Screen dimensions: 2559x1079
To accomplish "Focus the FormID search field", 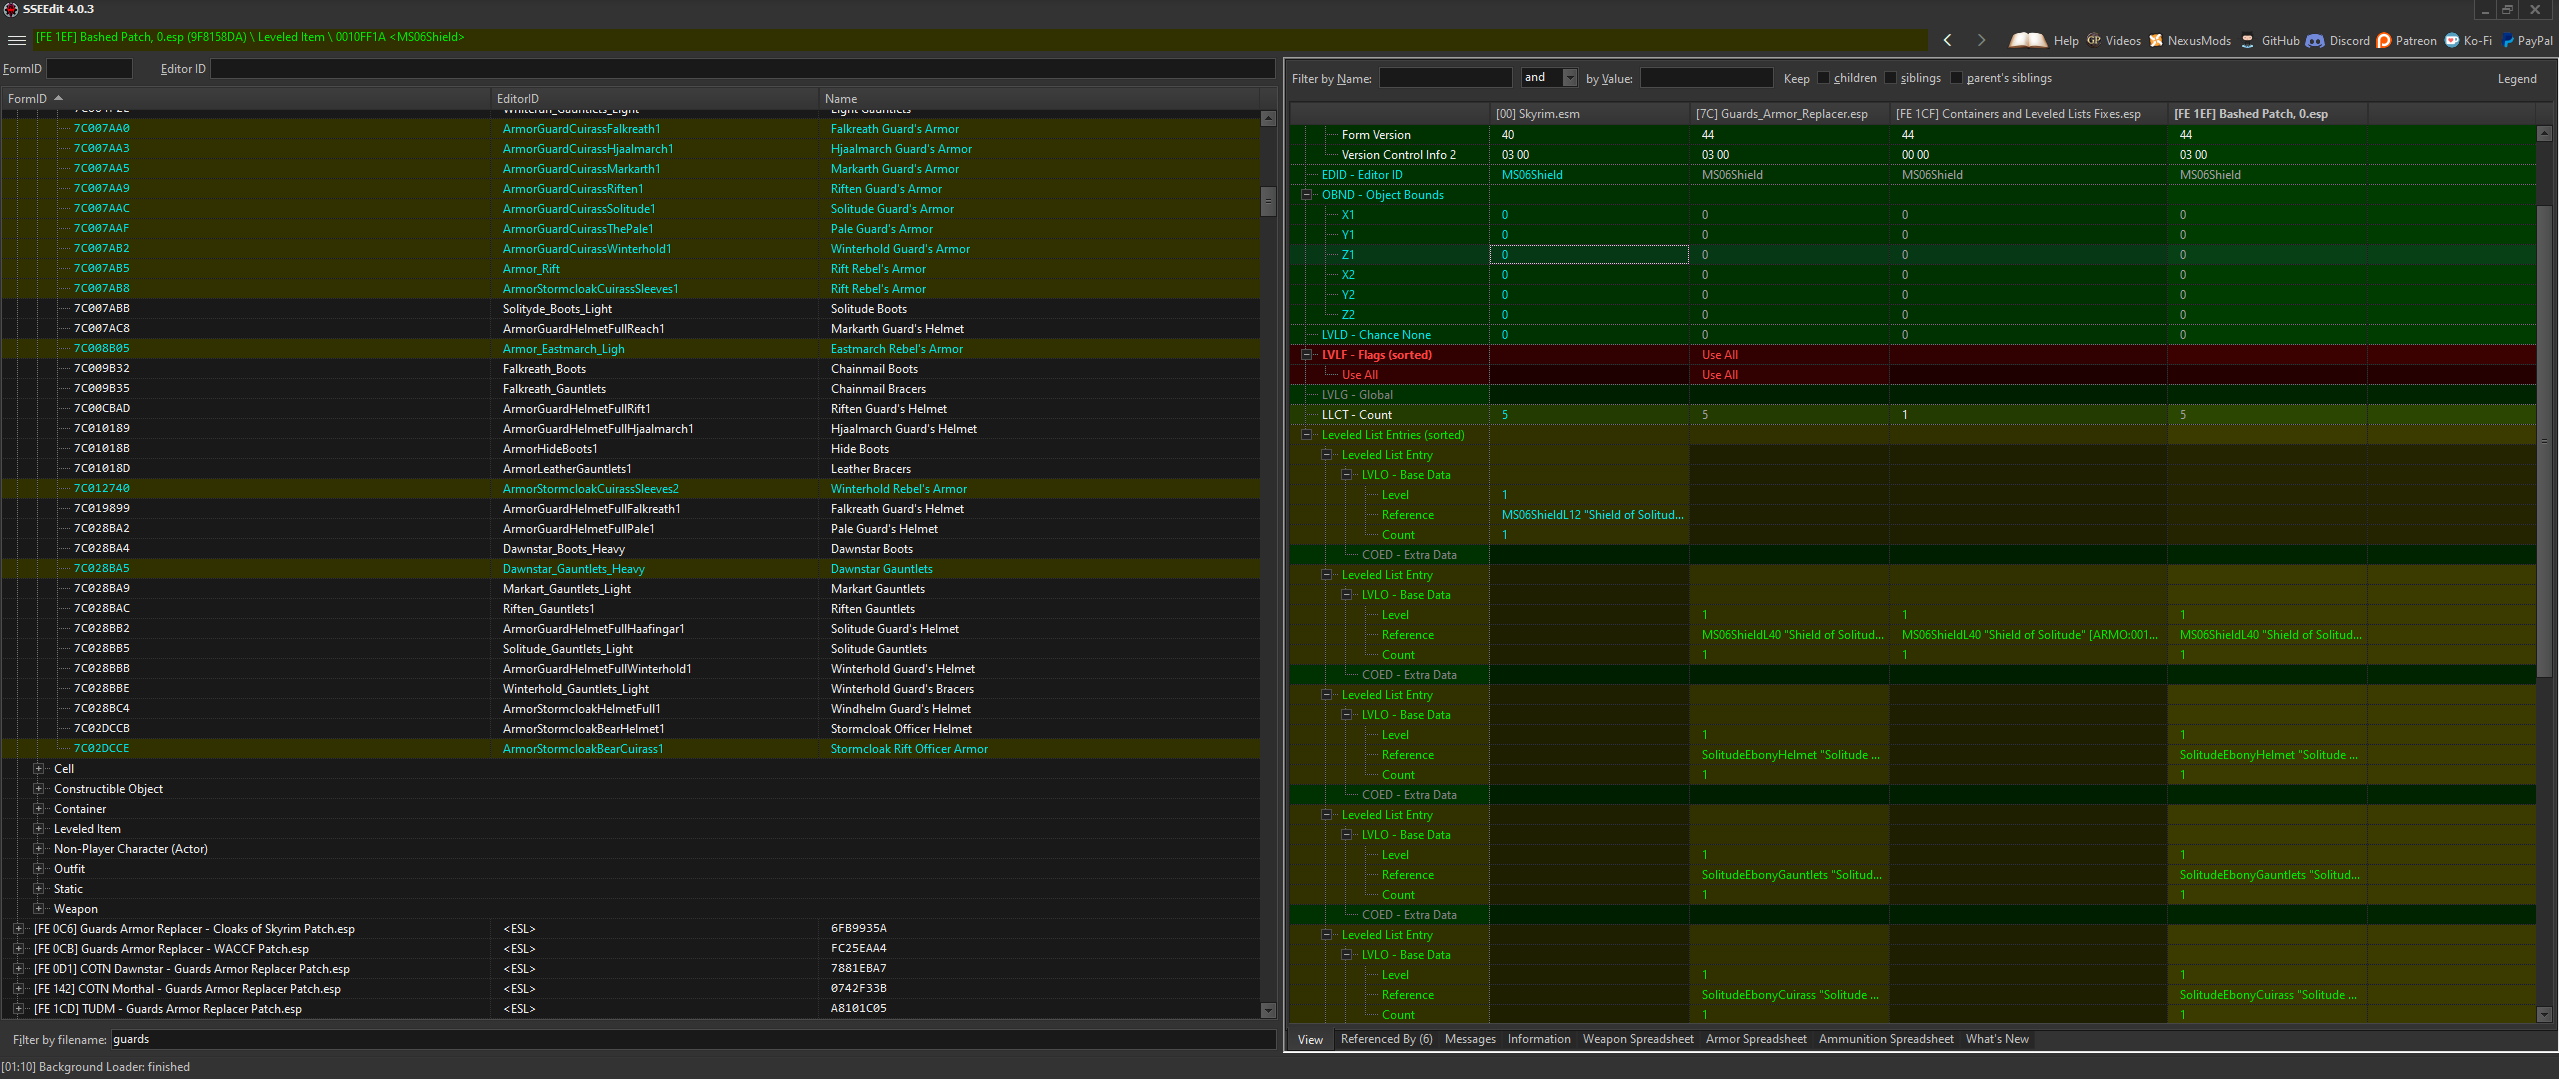I will pos(89,69).
